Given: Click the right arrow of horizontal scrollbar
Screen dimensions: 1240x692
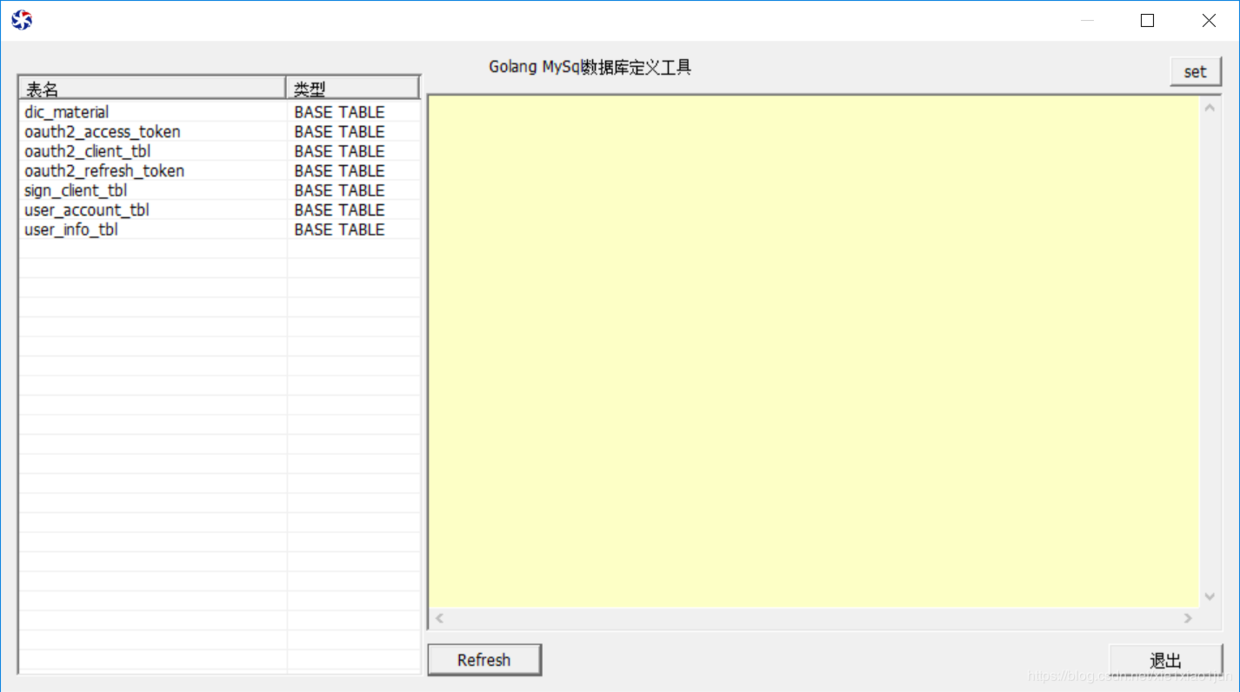Looking at the screenshot, I should 1188,618.
